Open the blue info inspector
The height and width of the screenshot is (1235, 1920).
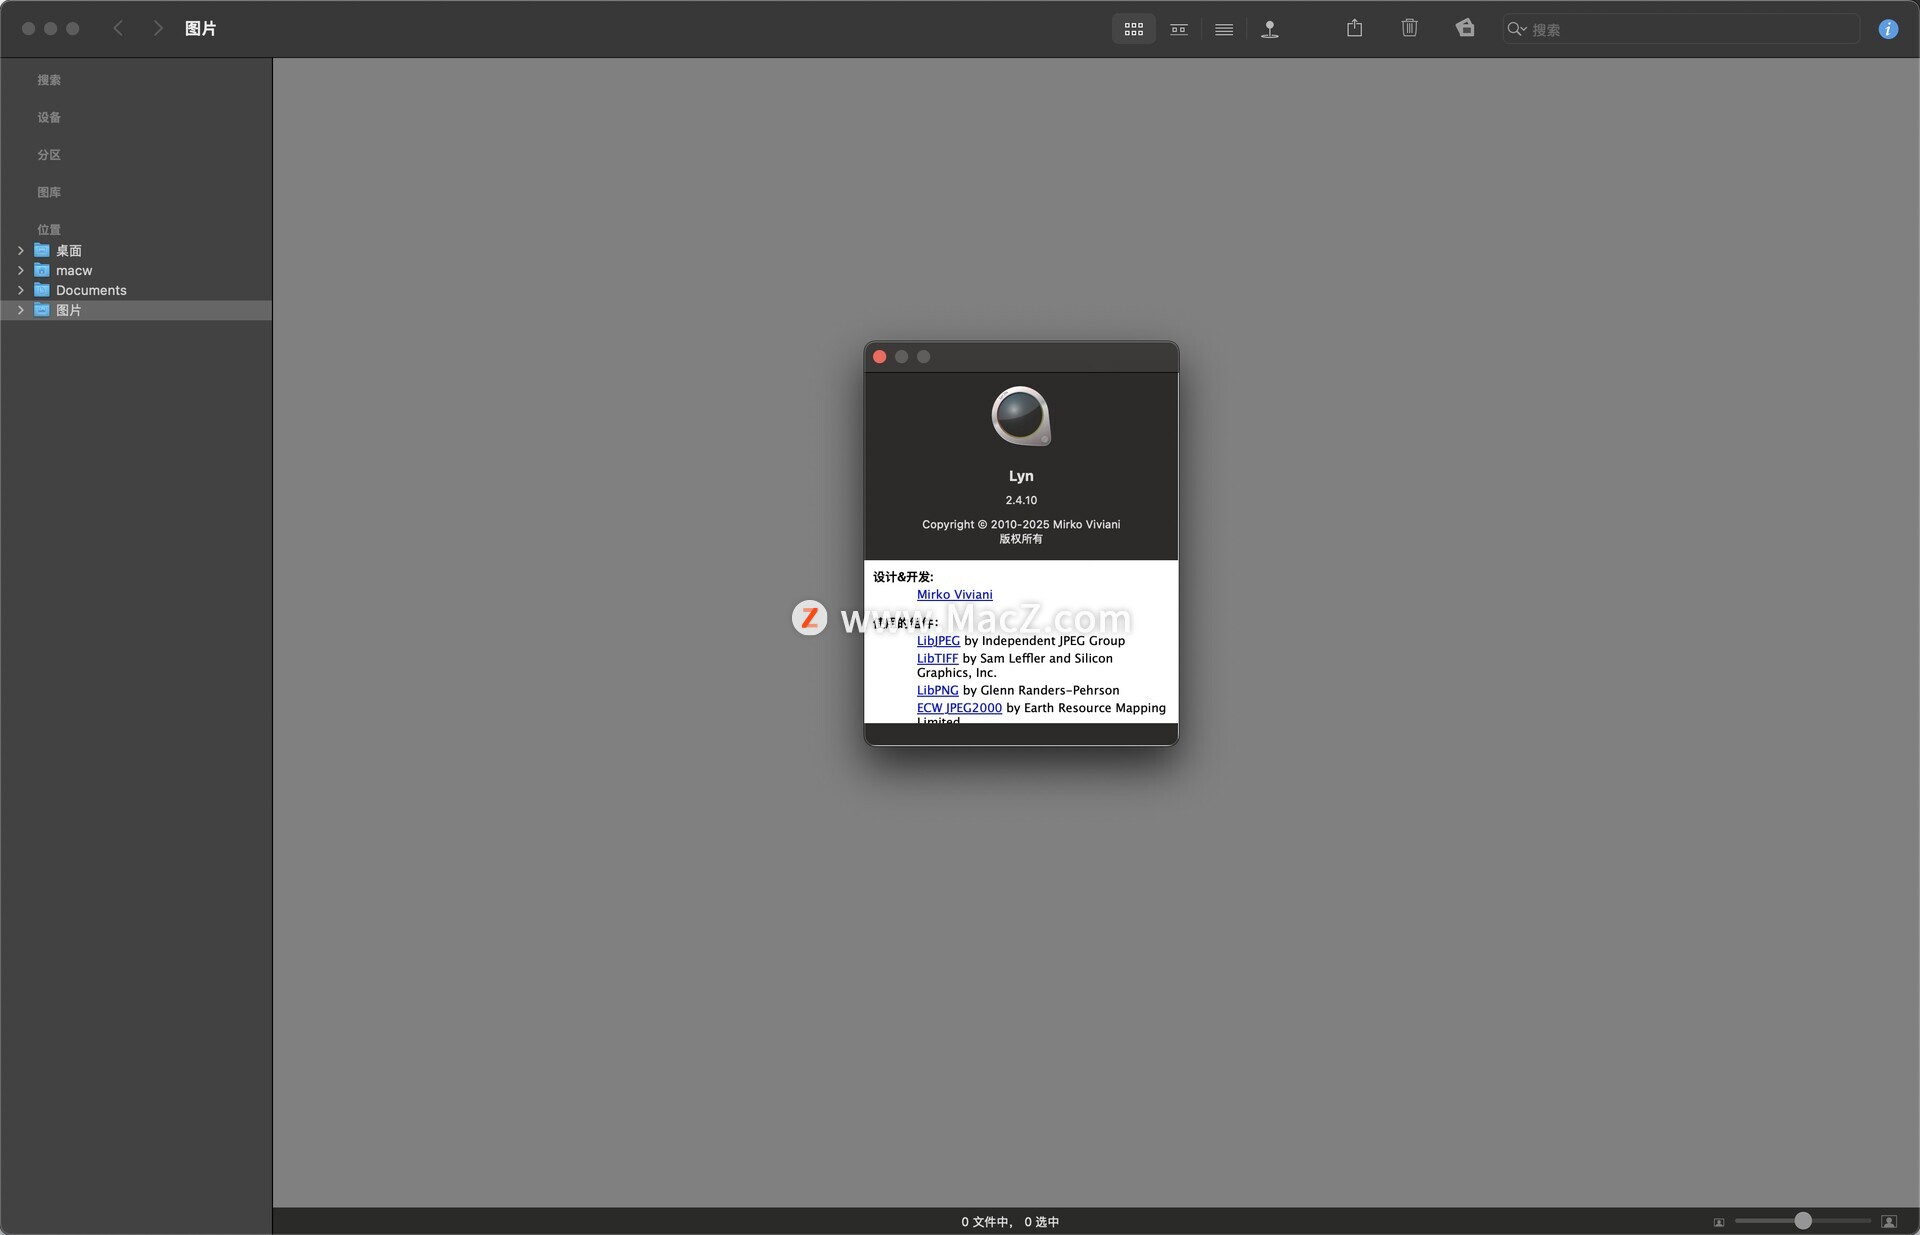pos(1888,29)
